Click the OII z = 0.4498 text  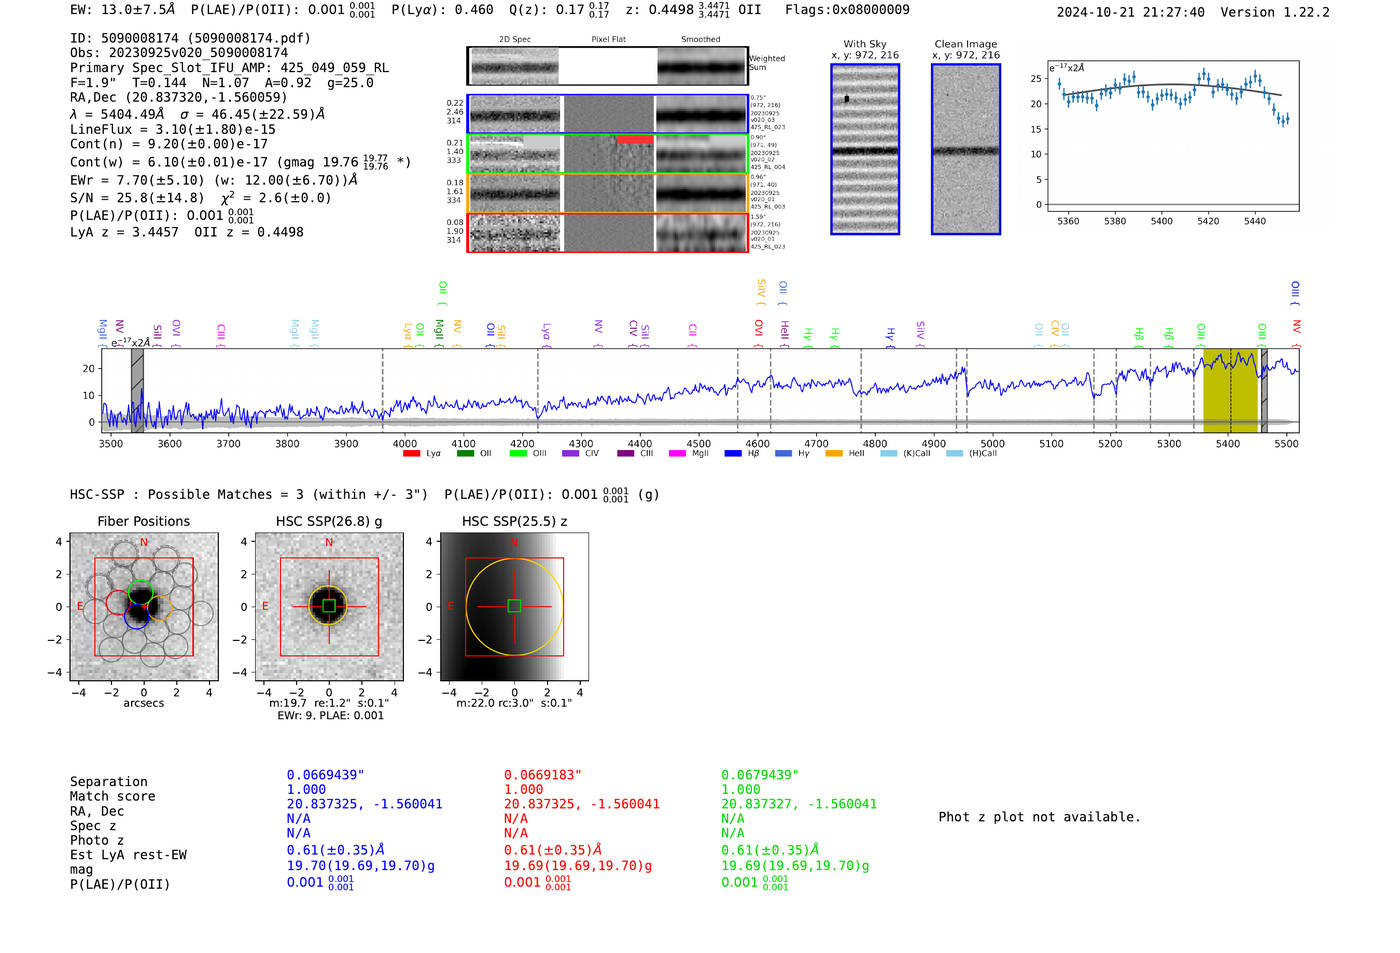[x=249, y=232]
